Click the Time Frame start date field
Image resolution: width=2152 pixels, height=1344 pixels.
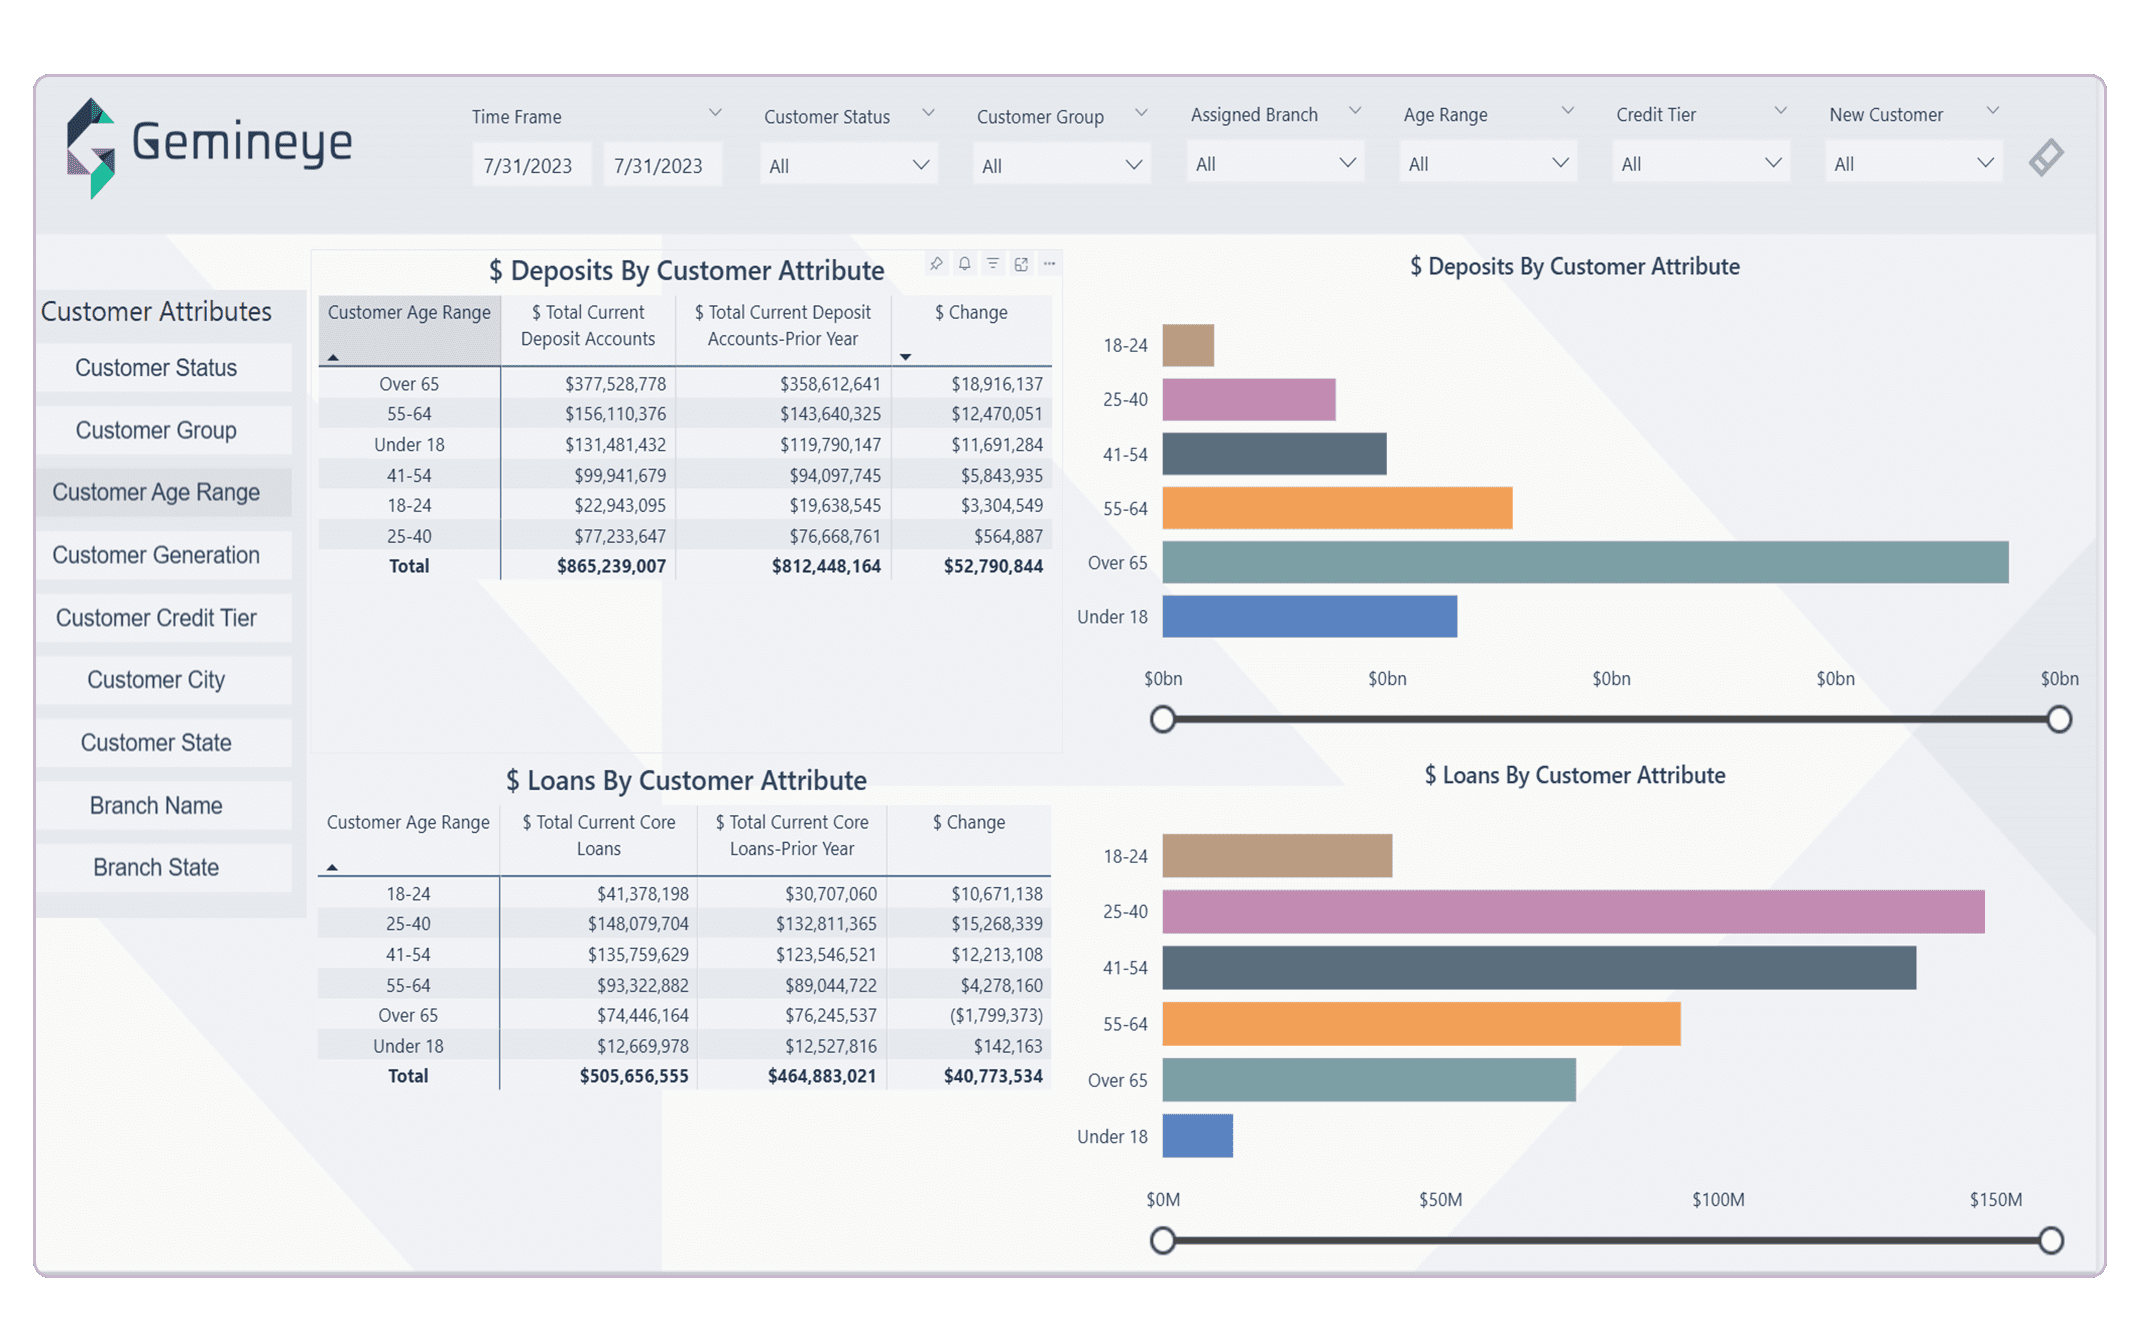[x=531, y=164]
